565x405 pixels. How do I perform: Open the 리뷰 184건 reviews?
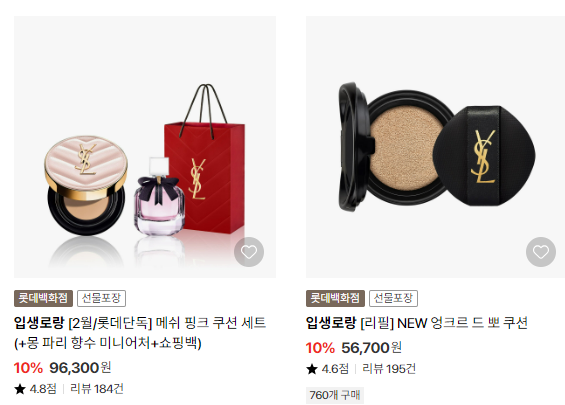97,389
